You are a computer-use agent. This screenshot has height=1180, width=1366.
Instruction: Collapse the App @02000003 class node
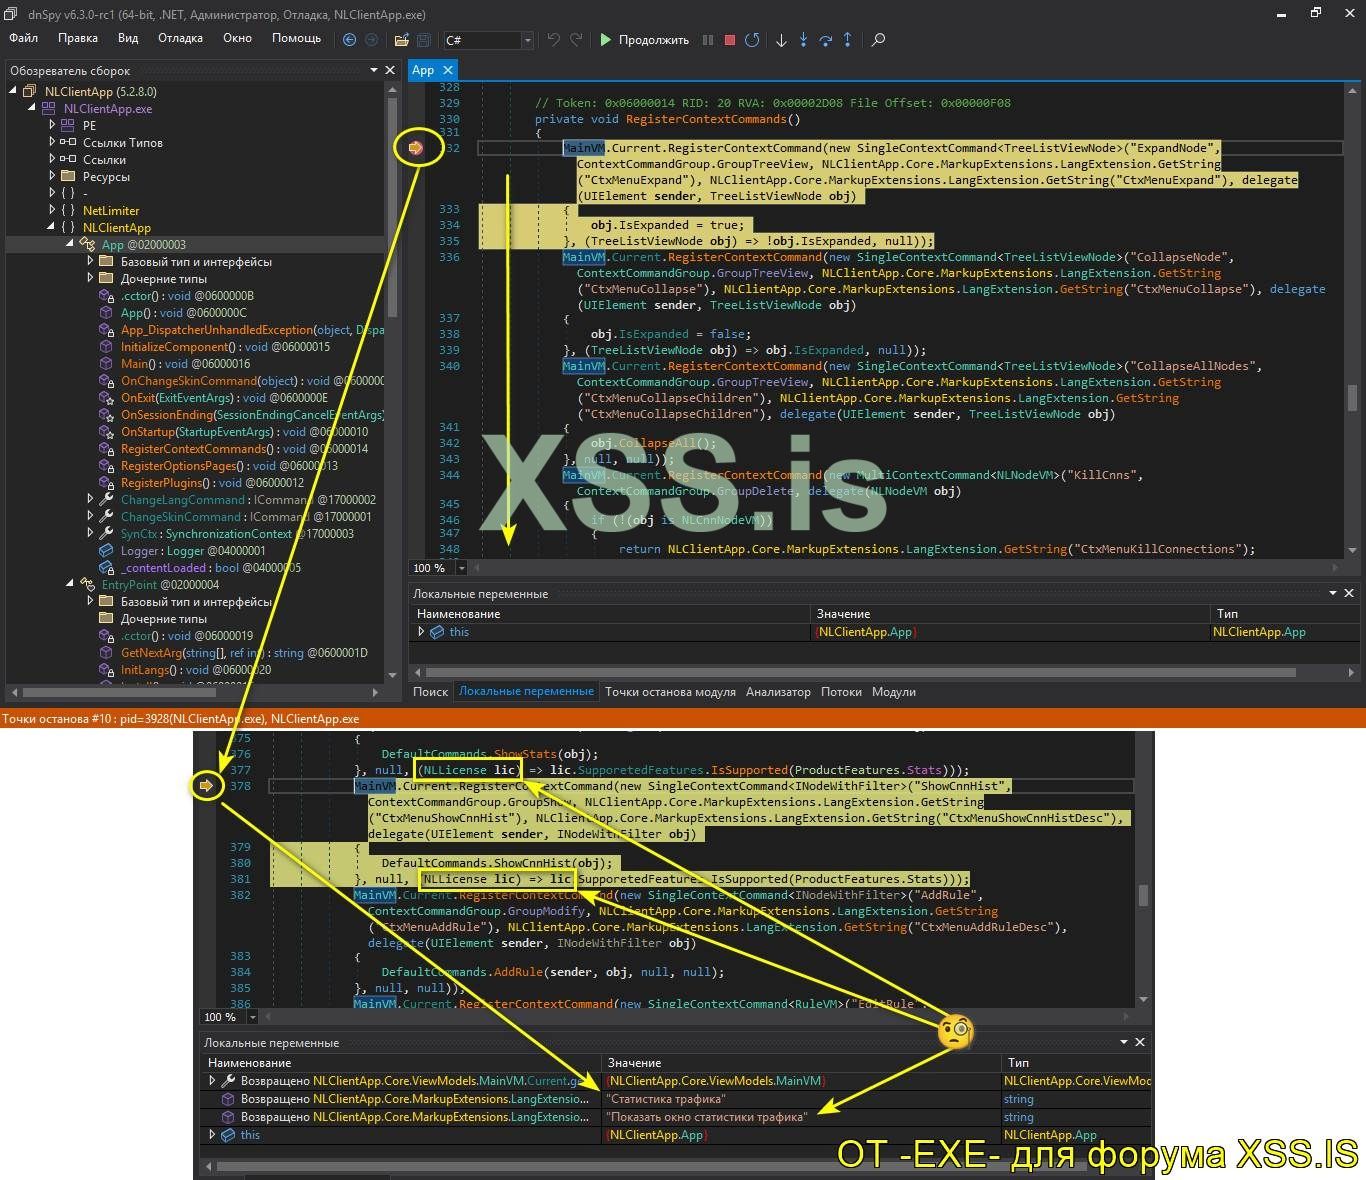71,245
